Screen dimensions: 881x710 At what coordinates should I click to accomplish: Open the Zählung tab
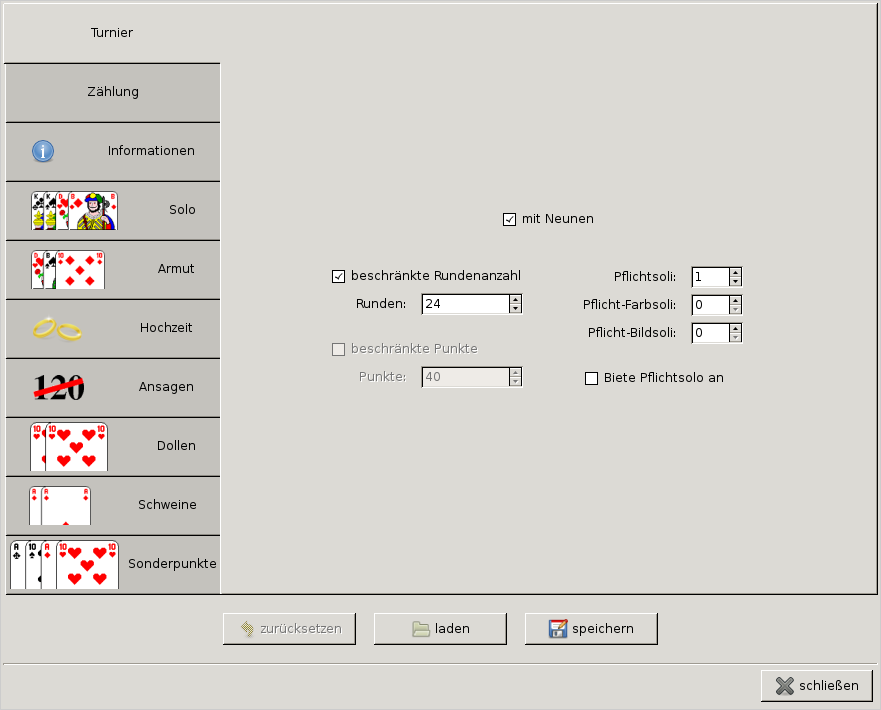tap(112, 92)
